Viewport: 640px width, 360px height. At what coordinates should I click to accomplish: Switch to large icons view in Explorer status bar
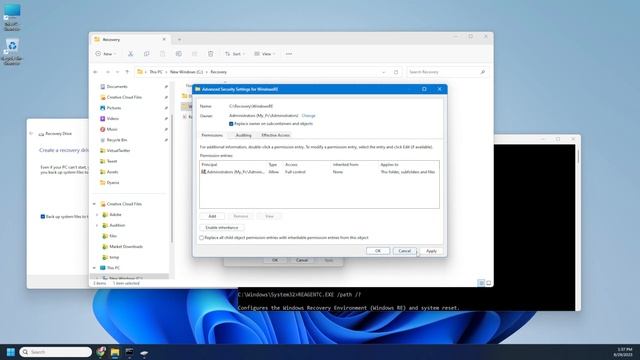tap(489, 283)
